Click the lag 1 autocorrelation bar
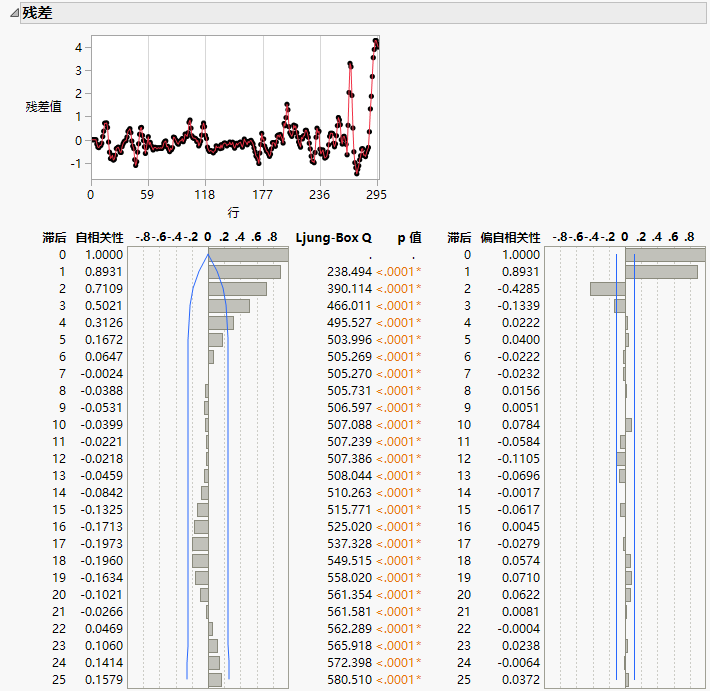Screen dimensions: 710x691 pyautogui.click(x=244, y=272)
